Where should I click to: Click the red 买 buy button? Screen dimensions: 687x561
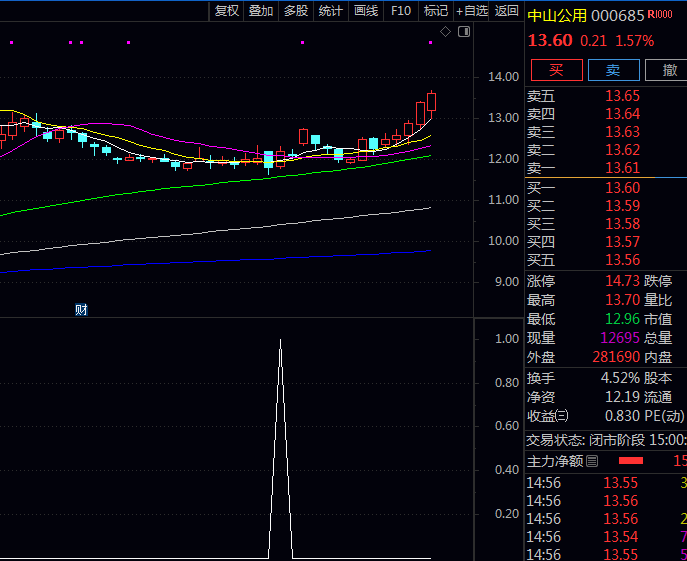coord(556,70)
